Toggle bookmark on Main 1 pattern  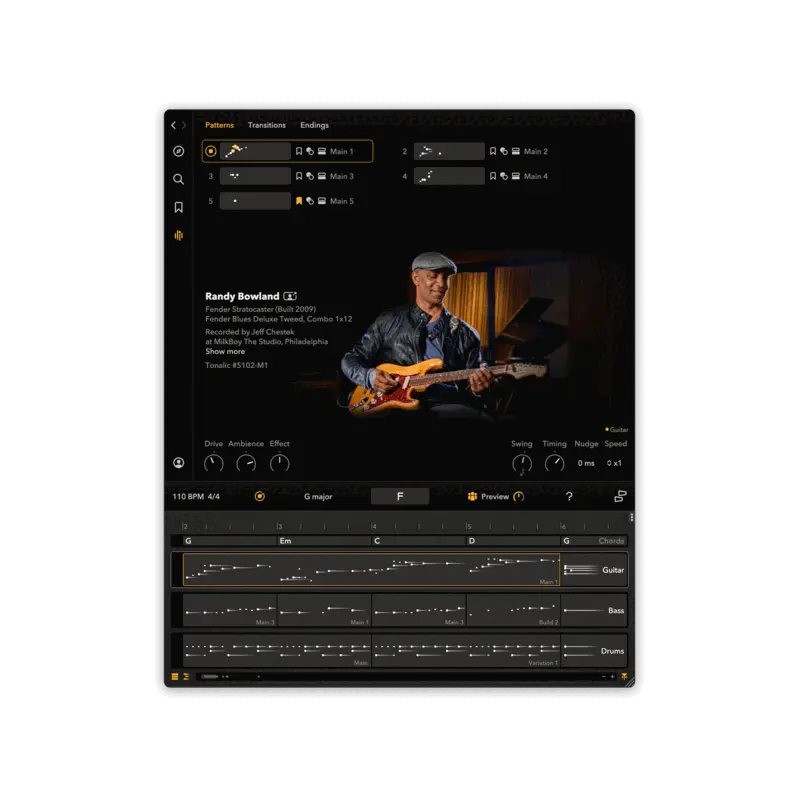[x=299, y=152]
